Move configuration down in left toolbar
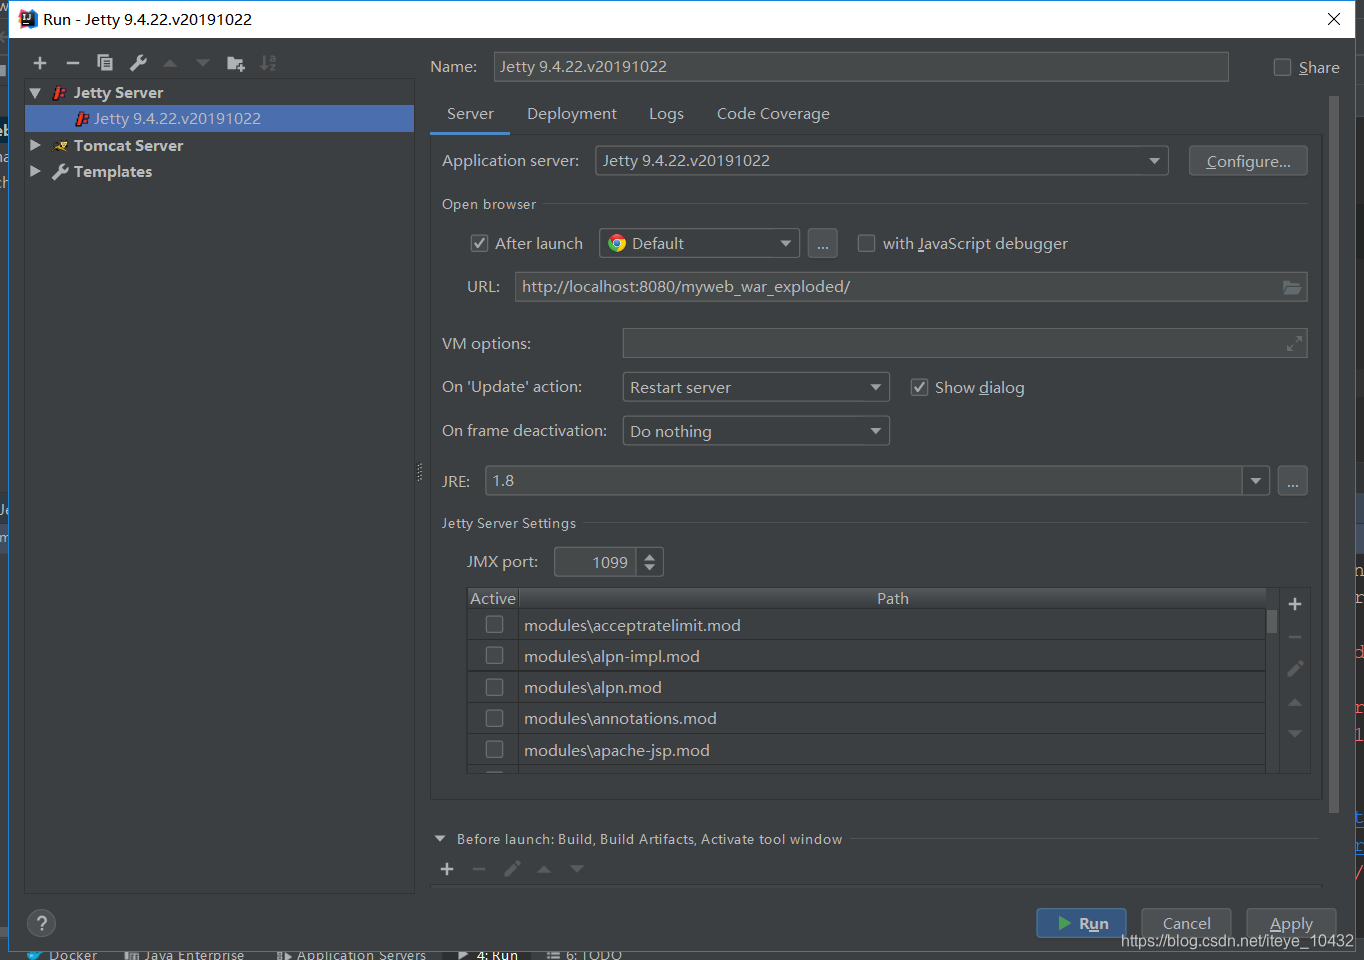Screen dimensions: 1364x960 203,63
